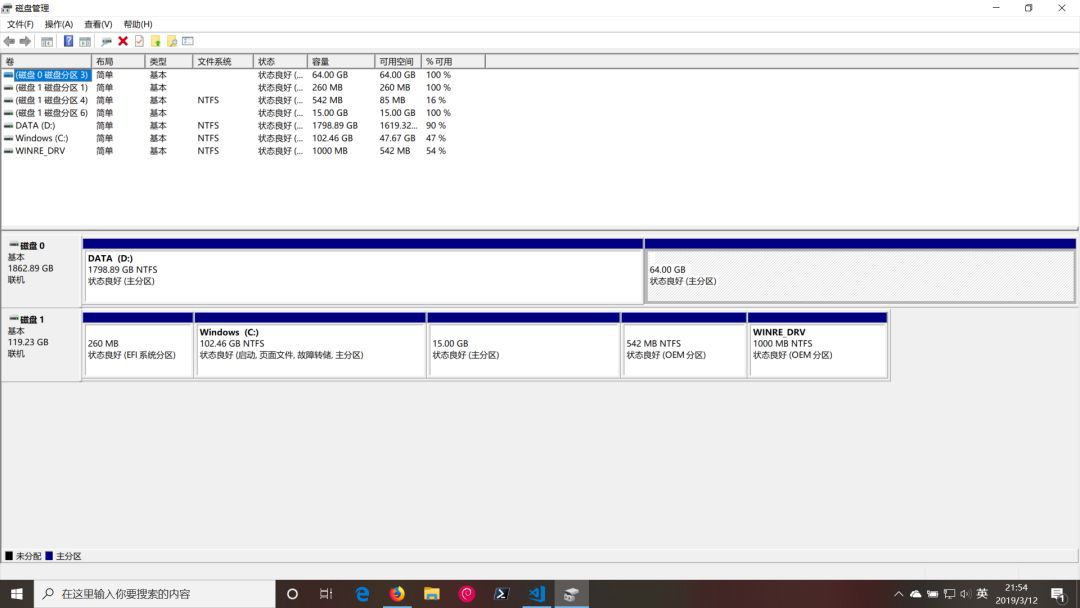The height and width of the screenshot is (608, 1080).
Task: Select the 64.00 GB hatched partition block
Action: coord(860,271)
